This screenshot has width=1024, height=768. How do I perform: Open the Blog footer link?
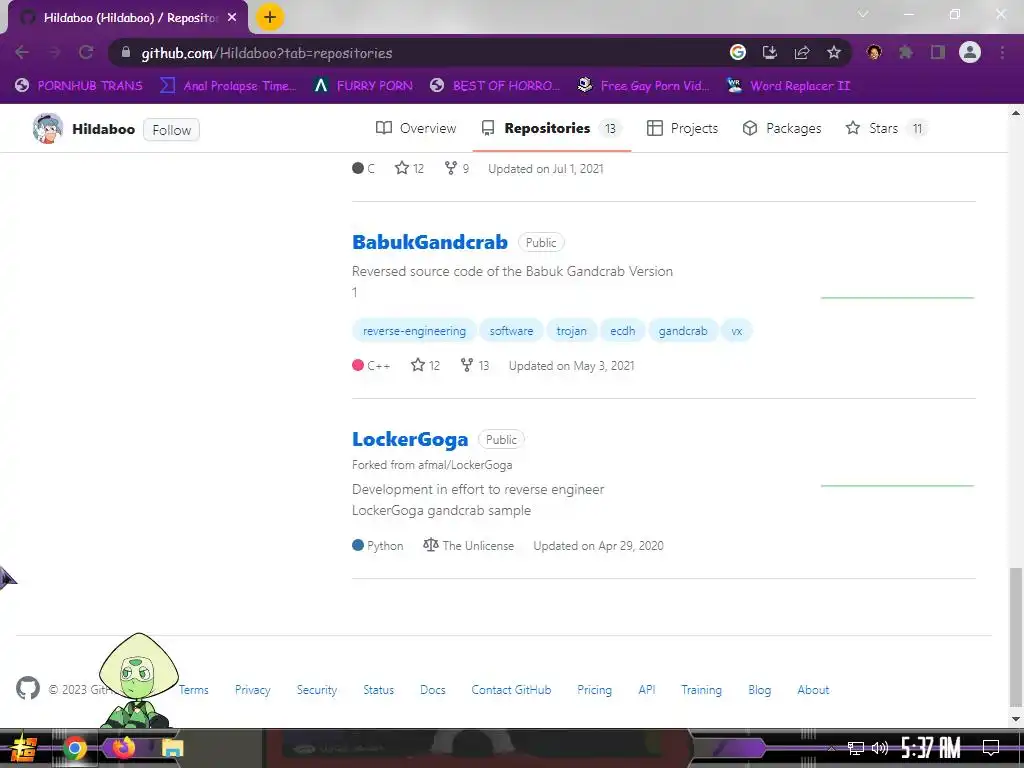coord(760,690)
